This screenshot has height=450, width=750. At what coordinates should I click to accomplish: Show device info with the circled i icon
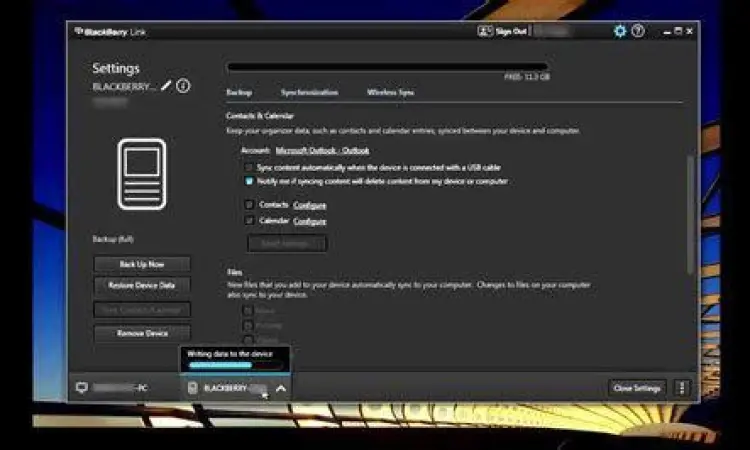point(183,86)
